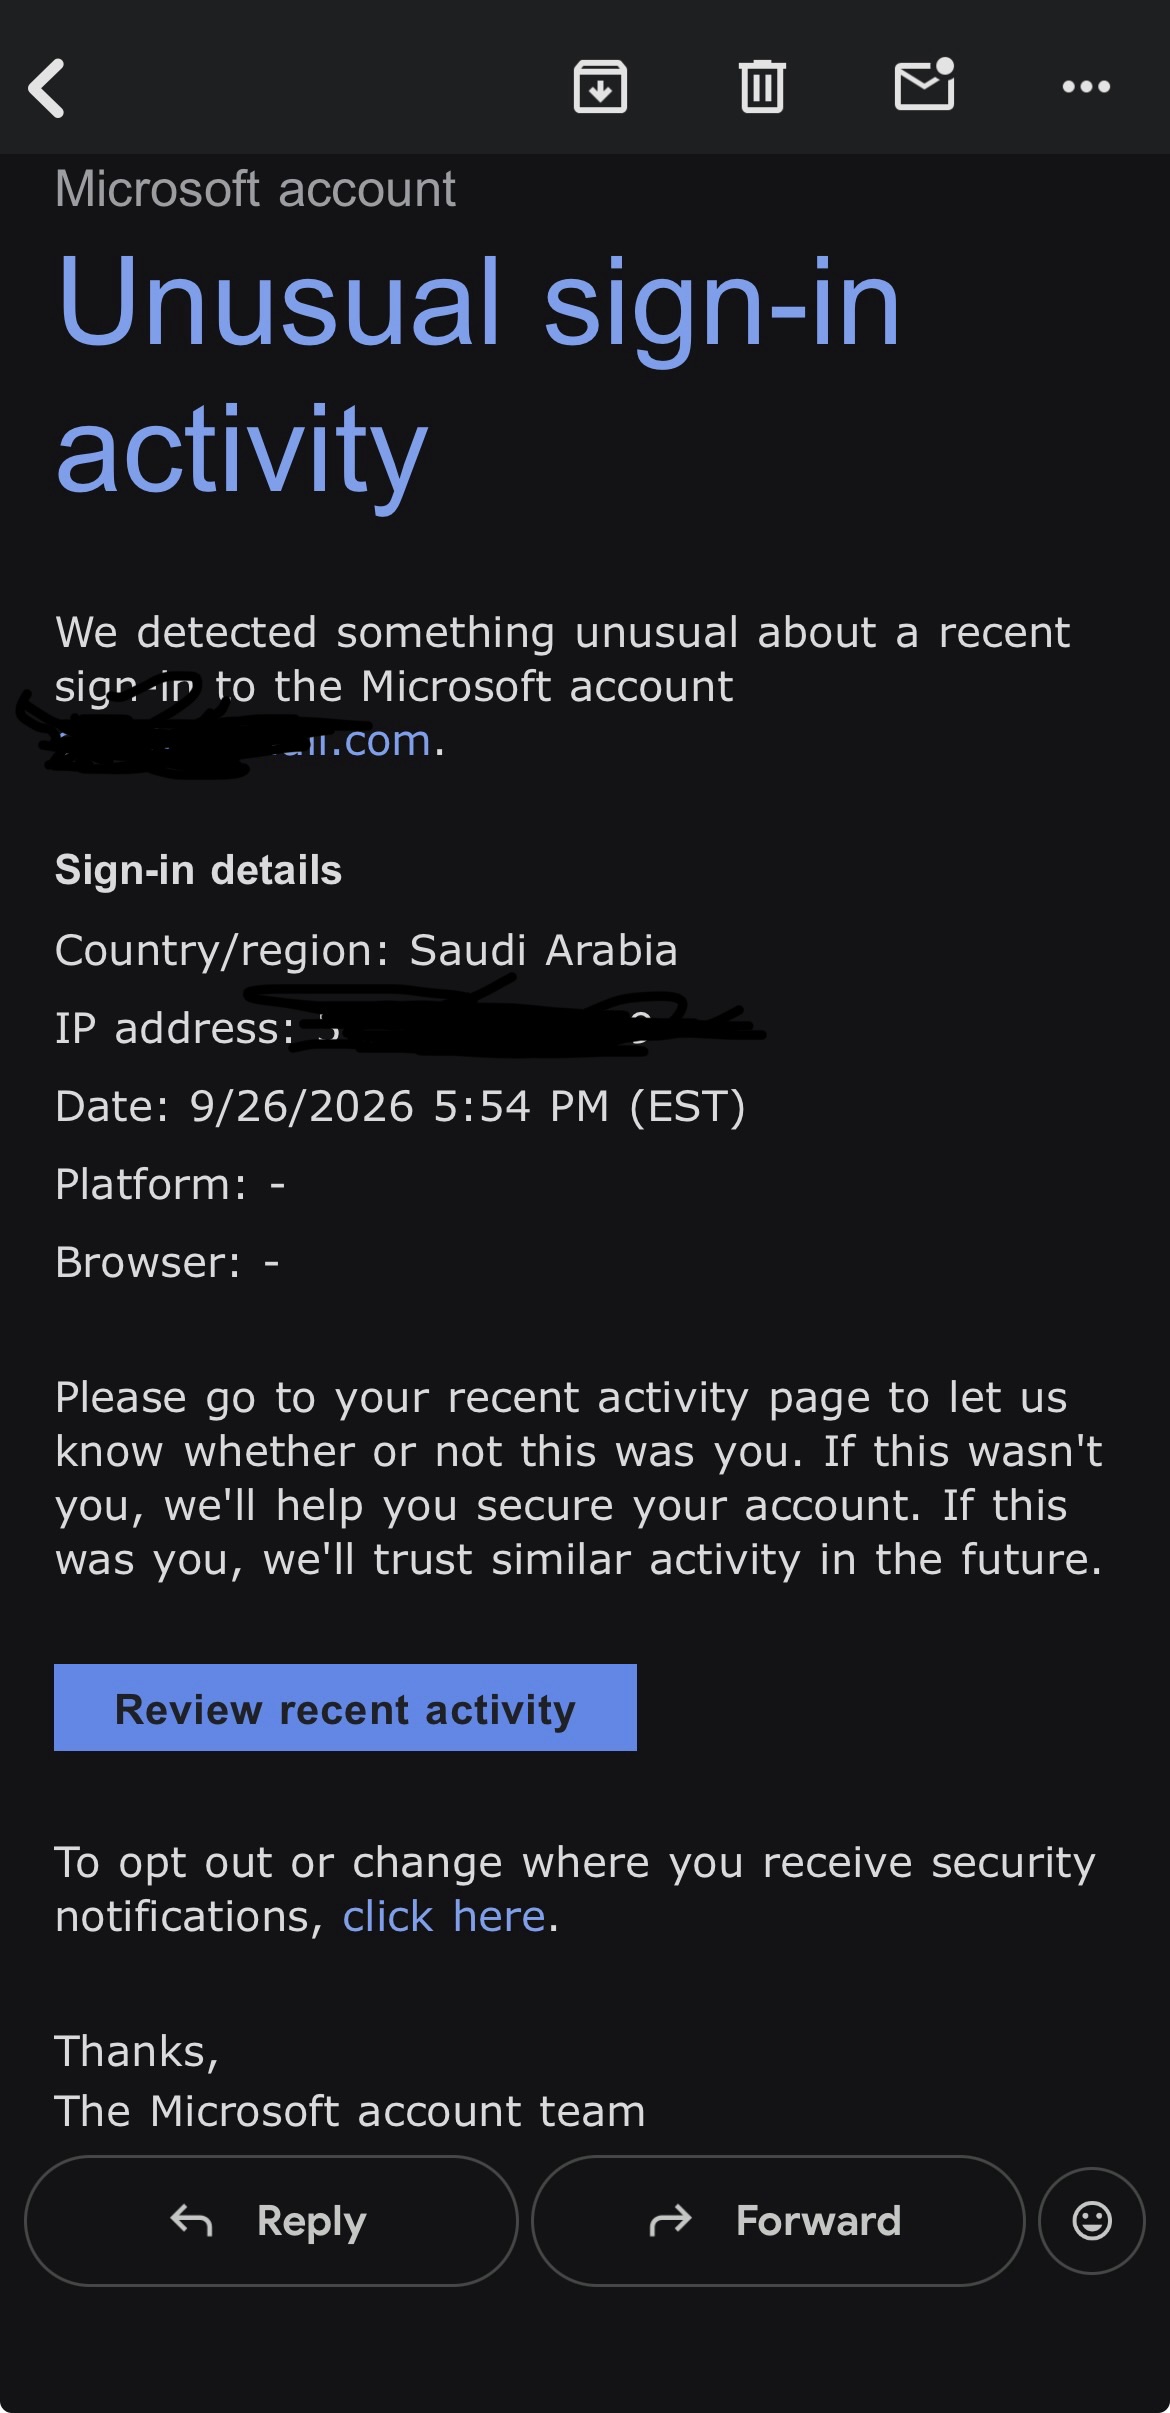Tap the redacted email address link ending .com

click(244, 742)
